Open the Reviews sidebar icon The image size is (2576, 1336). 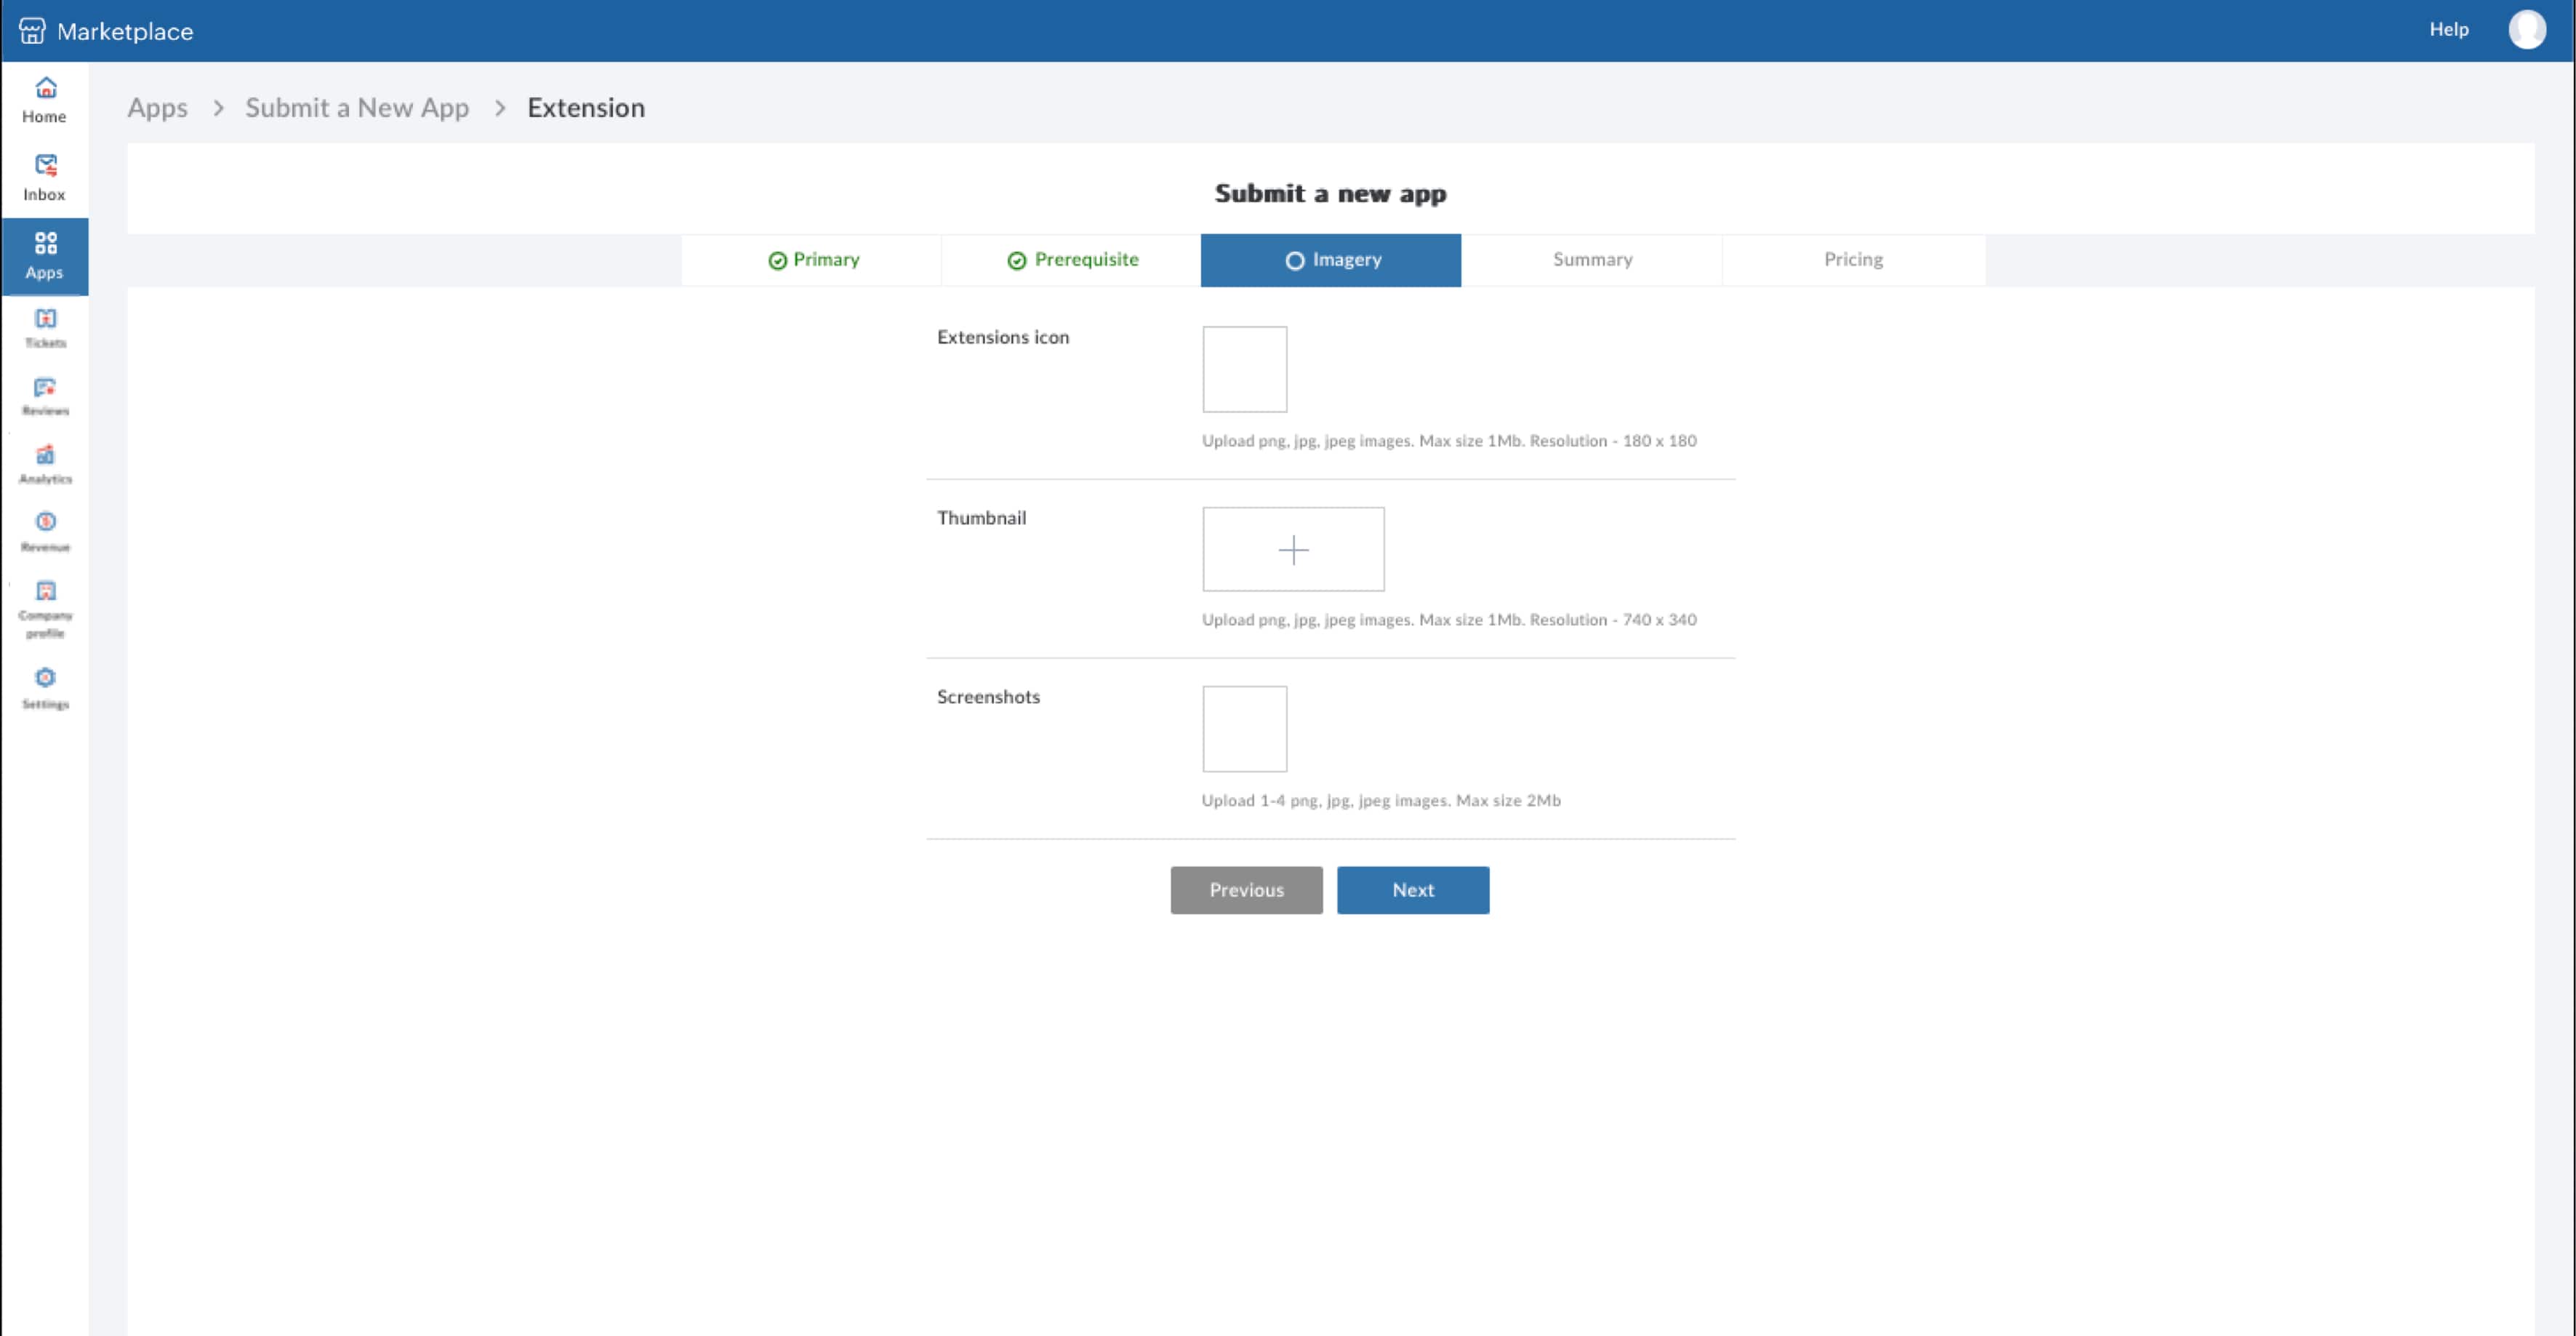point(45,396)
